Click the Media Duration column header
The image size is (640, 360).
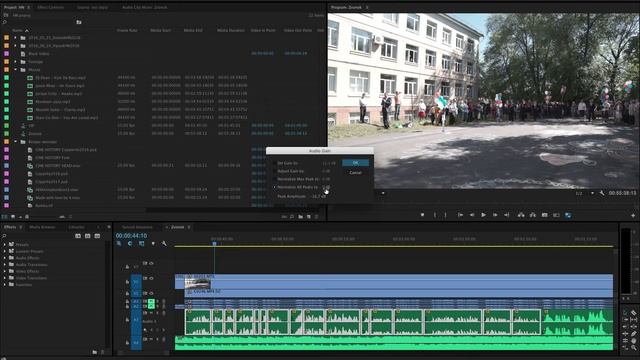(231, 30)
